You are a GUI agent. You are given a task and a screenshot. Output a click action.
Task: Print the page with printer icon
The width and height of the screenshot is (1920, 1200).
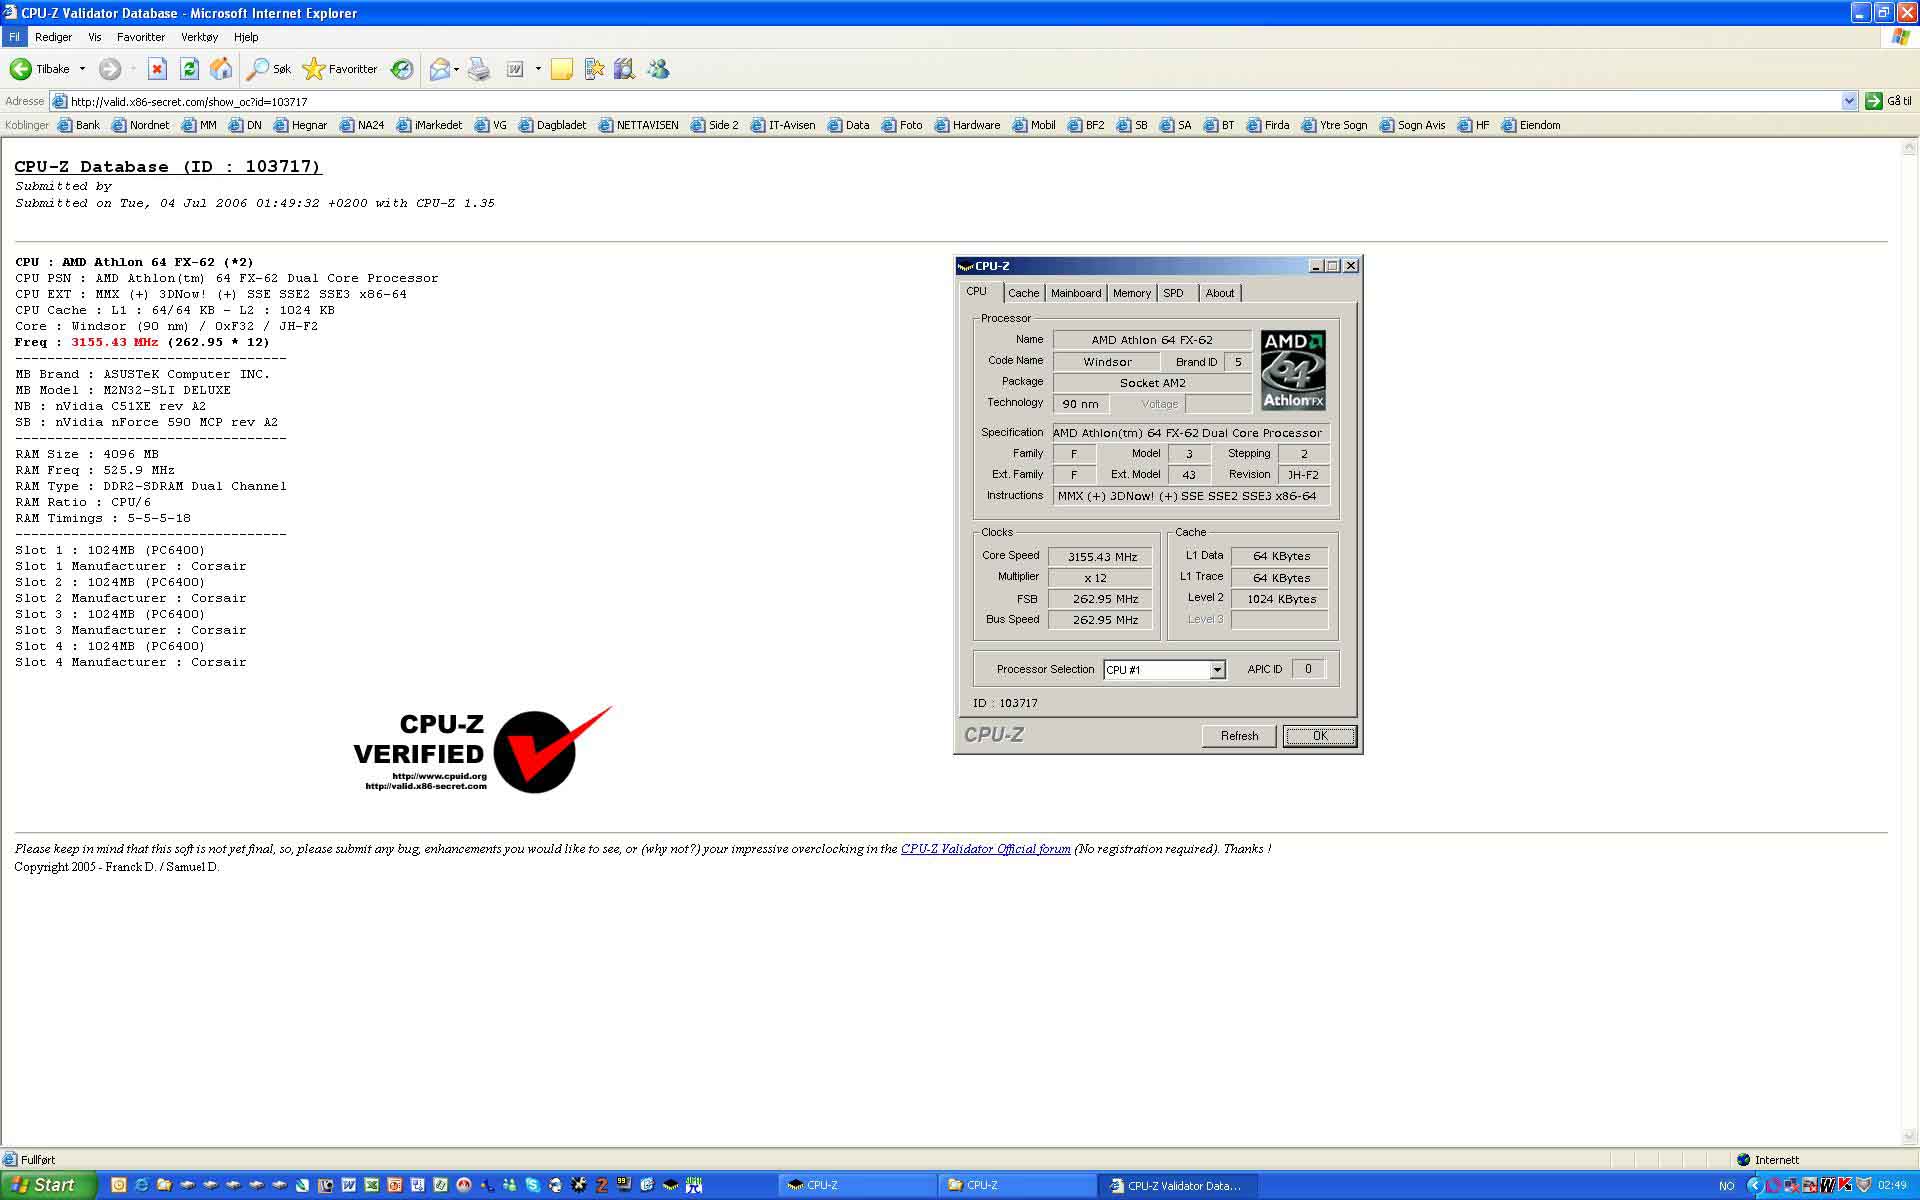point(480,69)
